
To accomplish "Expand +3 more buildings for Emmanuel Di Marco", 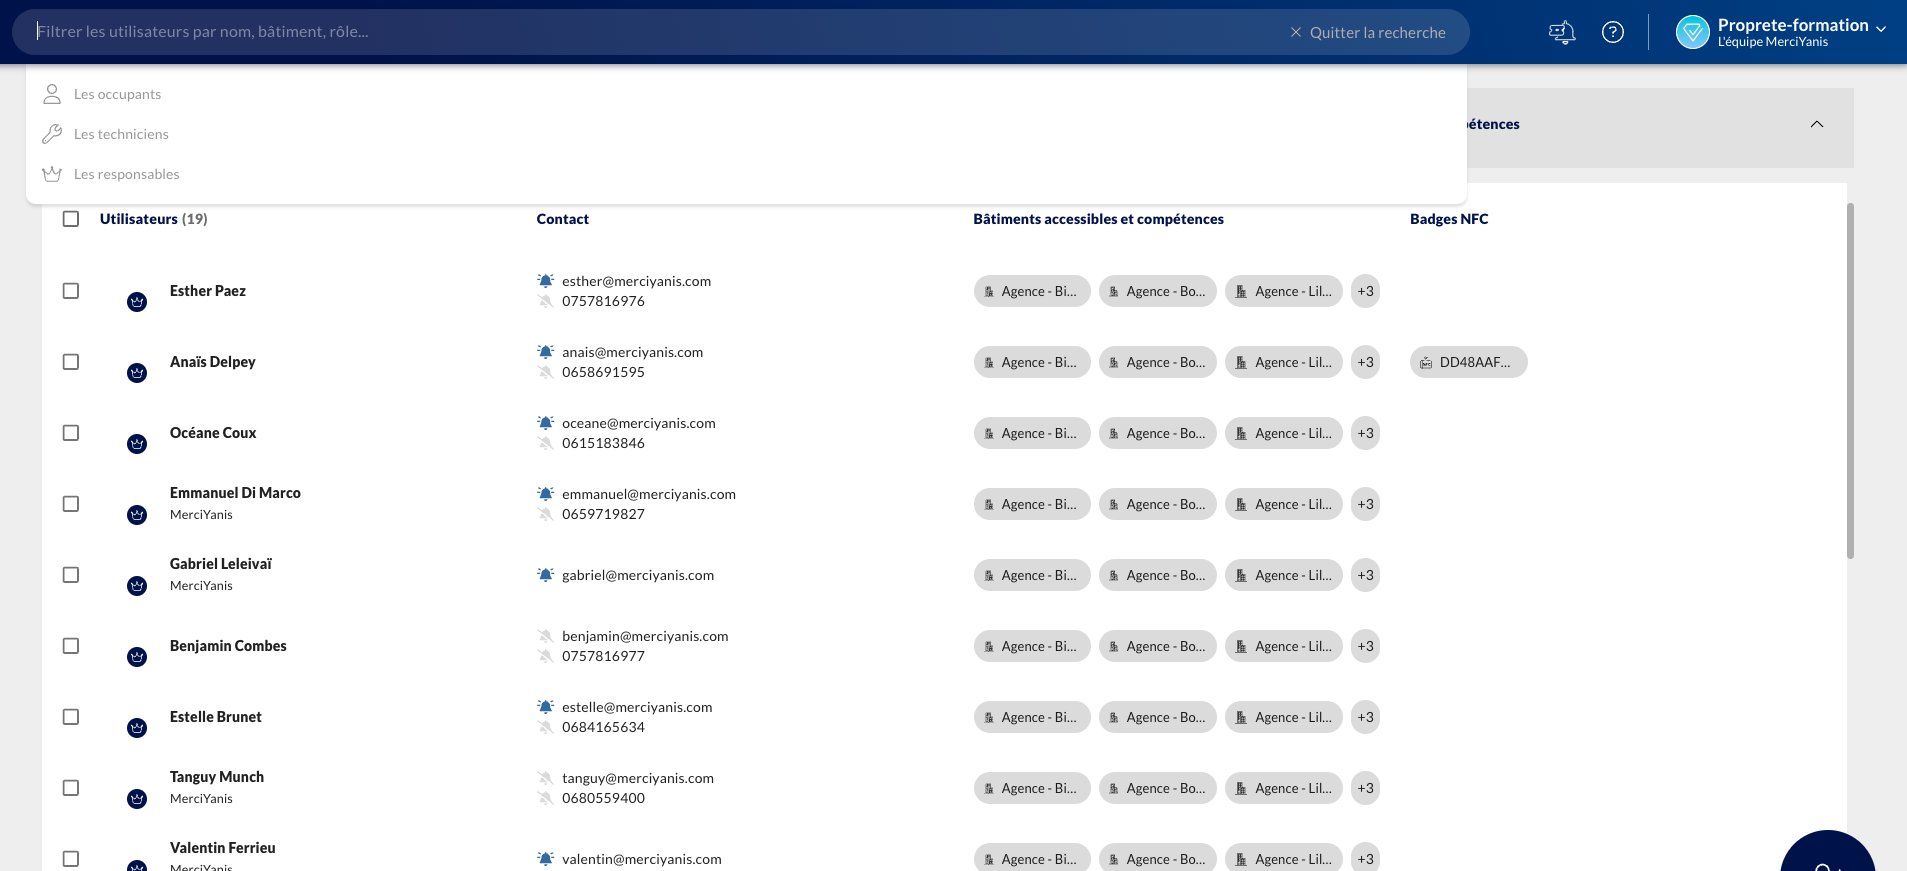I will click(1365, 504).
